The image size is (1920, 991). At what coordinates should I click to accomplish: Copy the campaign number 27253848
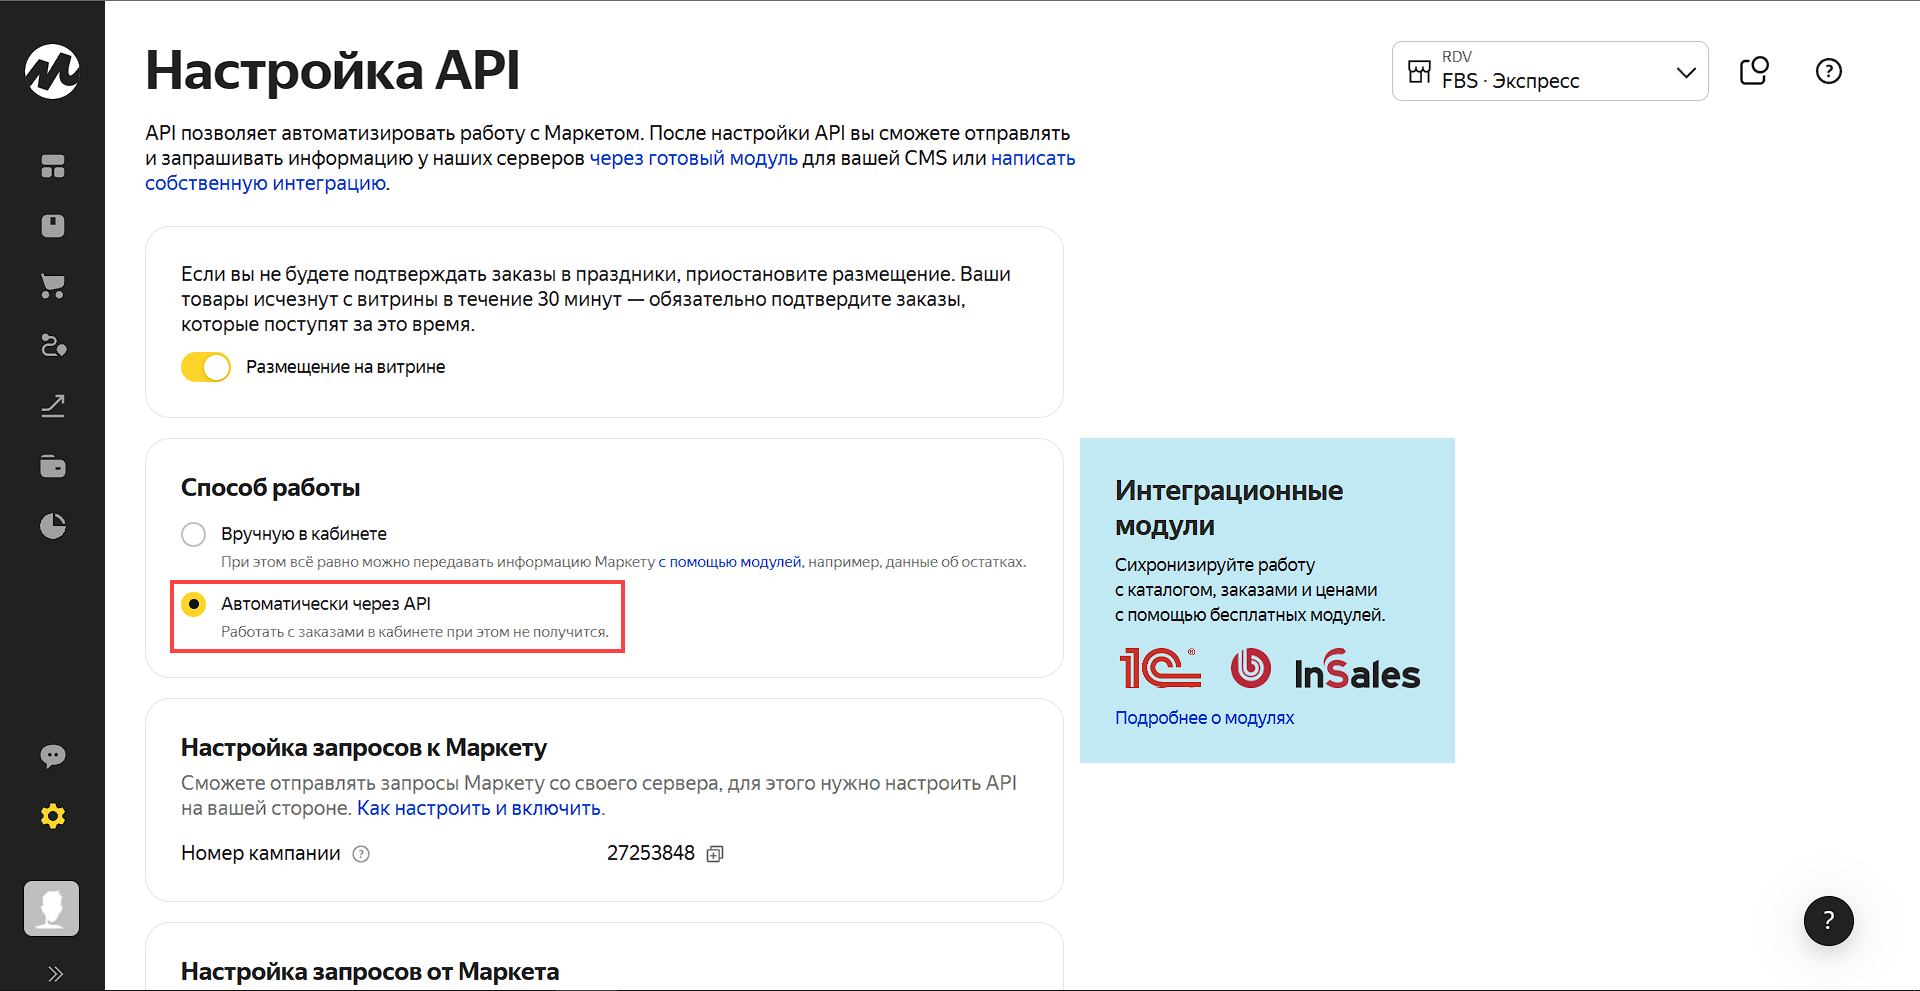(715, 854)
